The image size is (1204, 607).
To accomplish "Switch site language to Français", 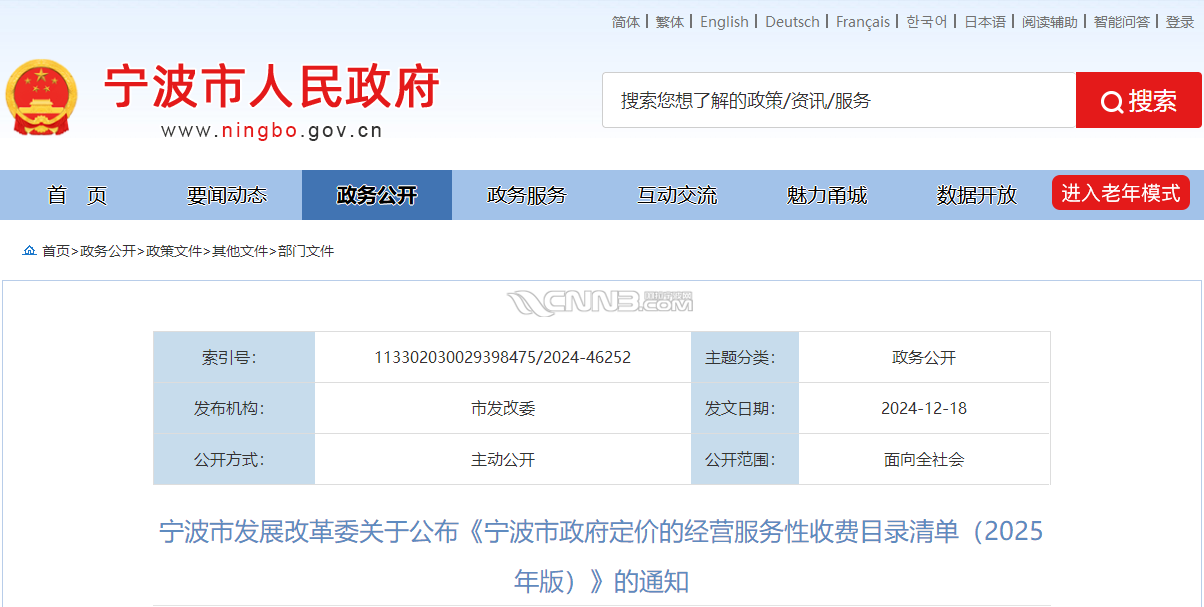I will click(863, 22).
